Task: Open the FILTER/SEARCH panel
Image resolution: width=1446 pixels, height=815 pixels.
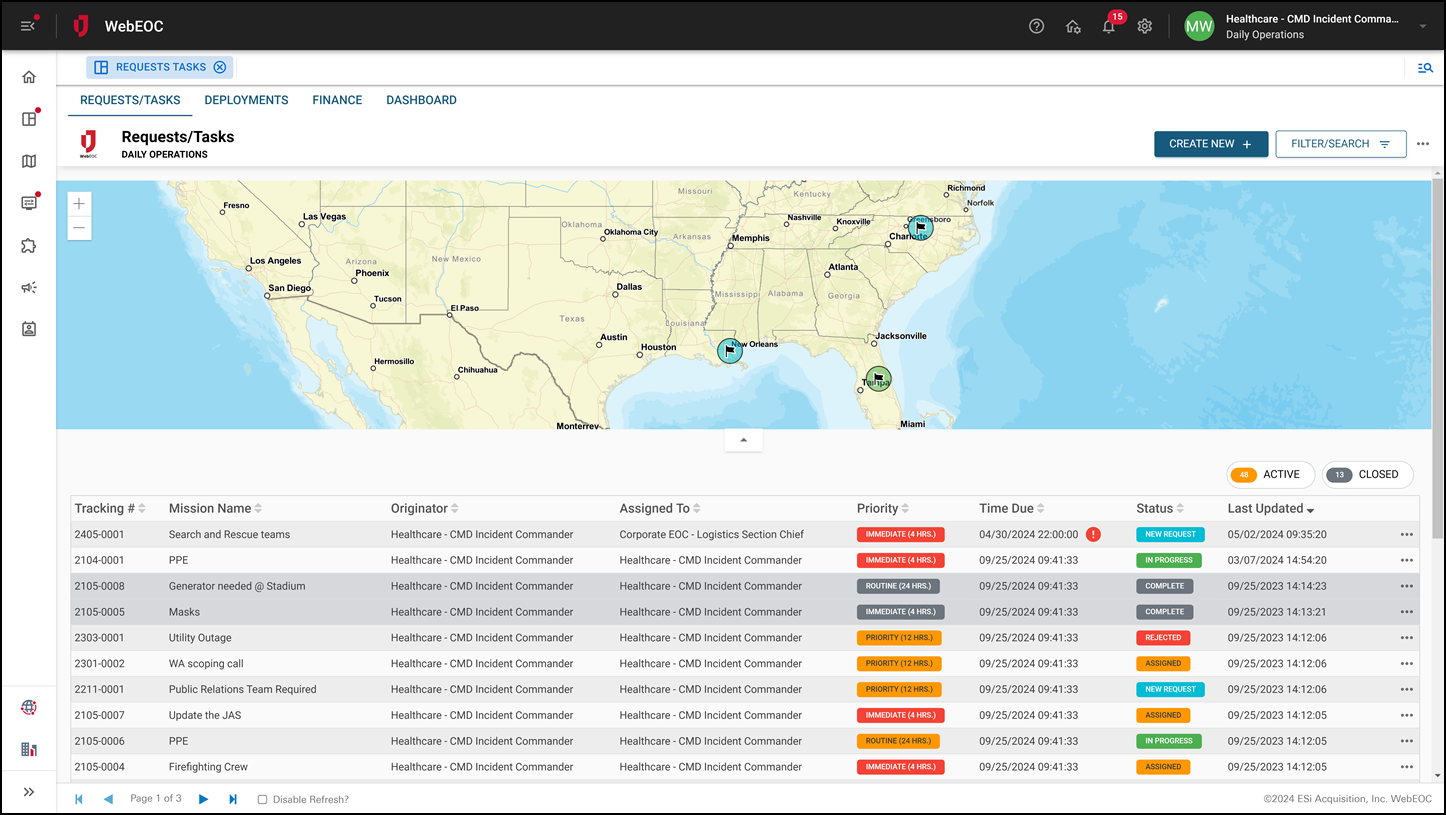Action: click(x=1340, y=144)
